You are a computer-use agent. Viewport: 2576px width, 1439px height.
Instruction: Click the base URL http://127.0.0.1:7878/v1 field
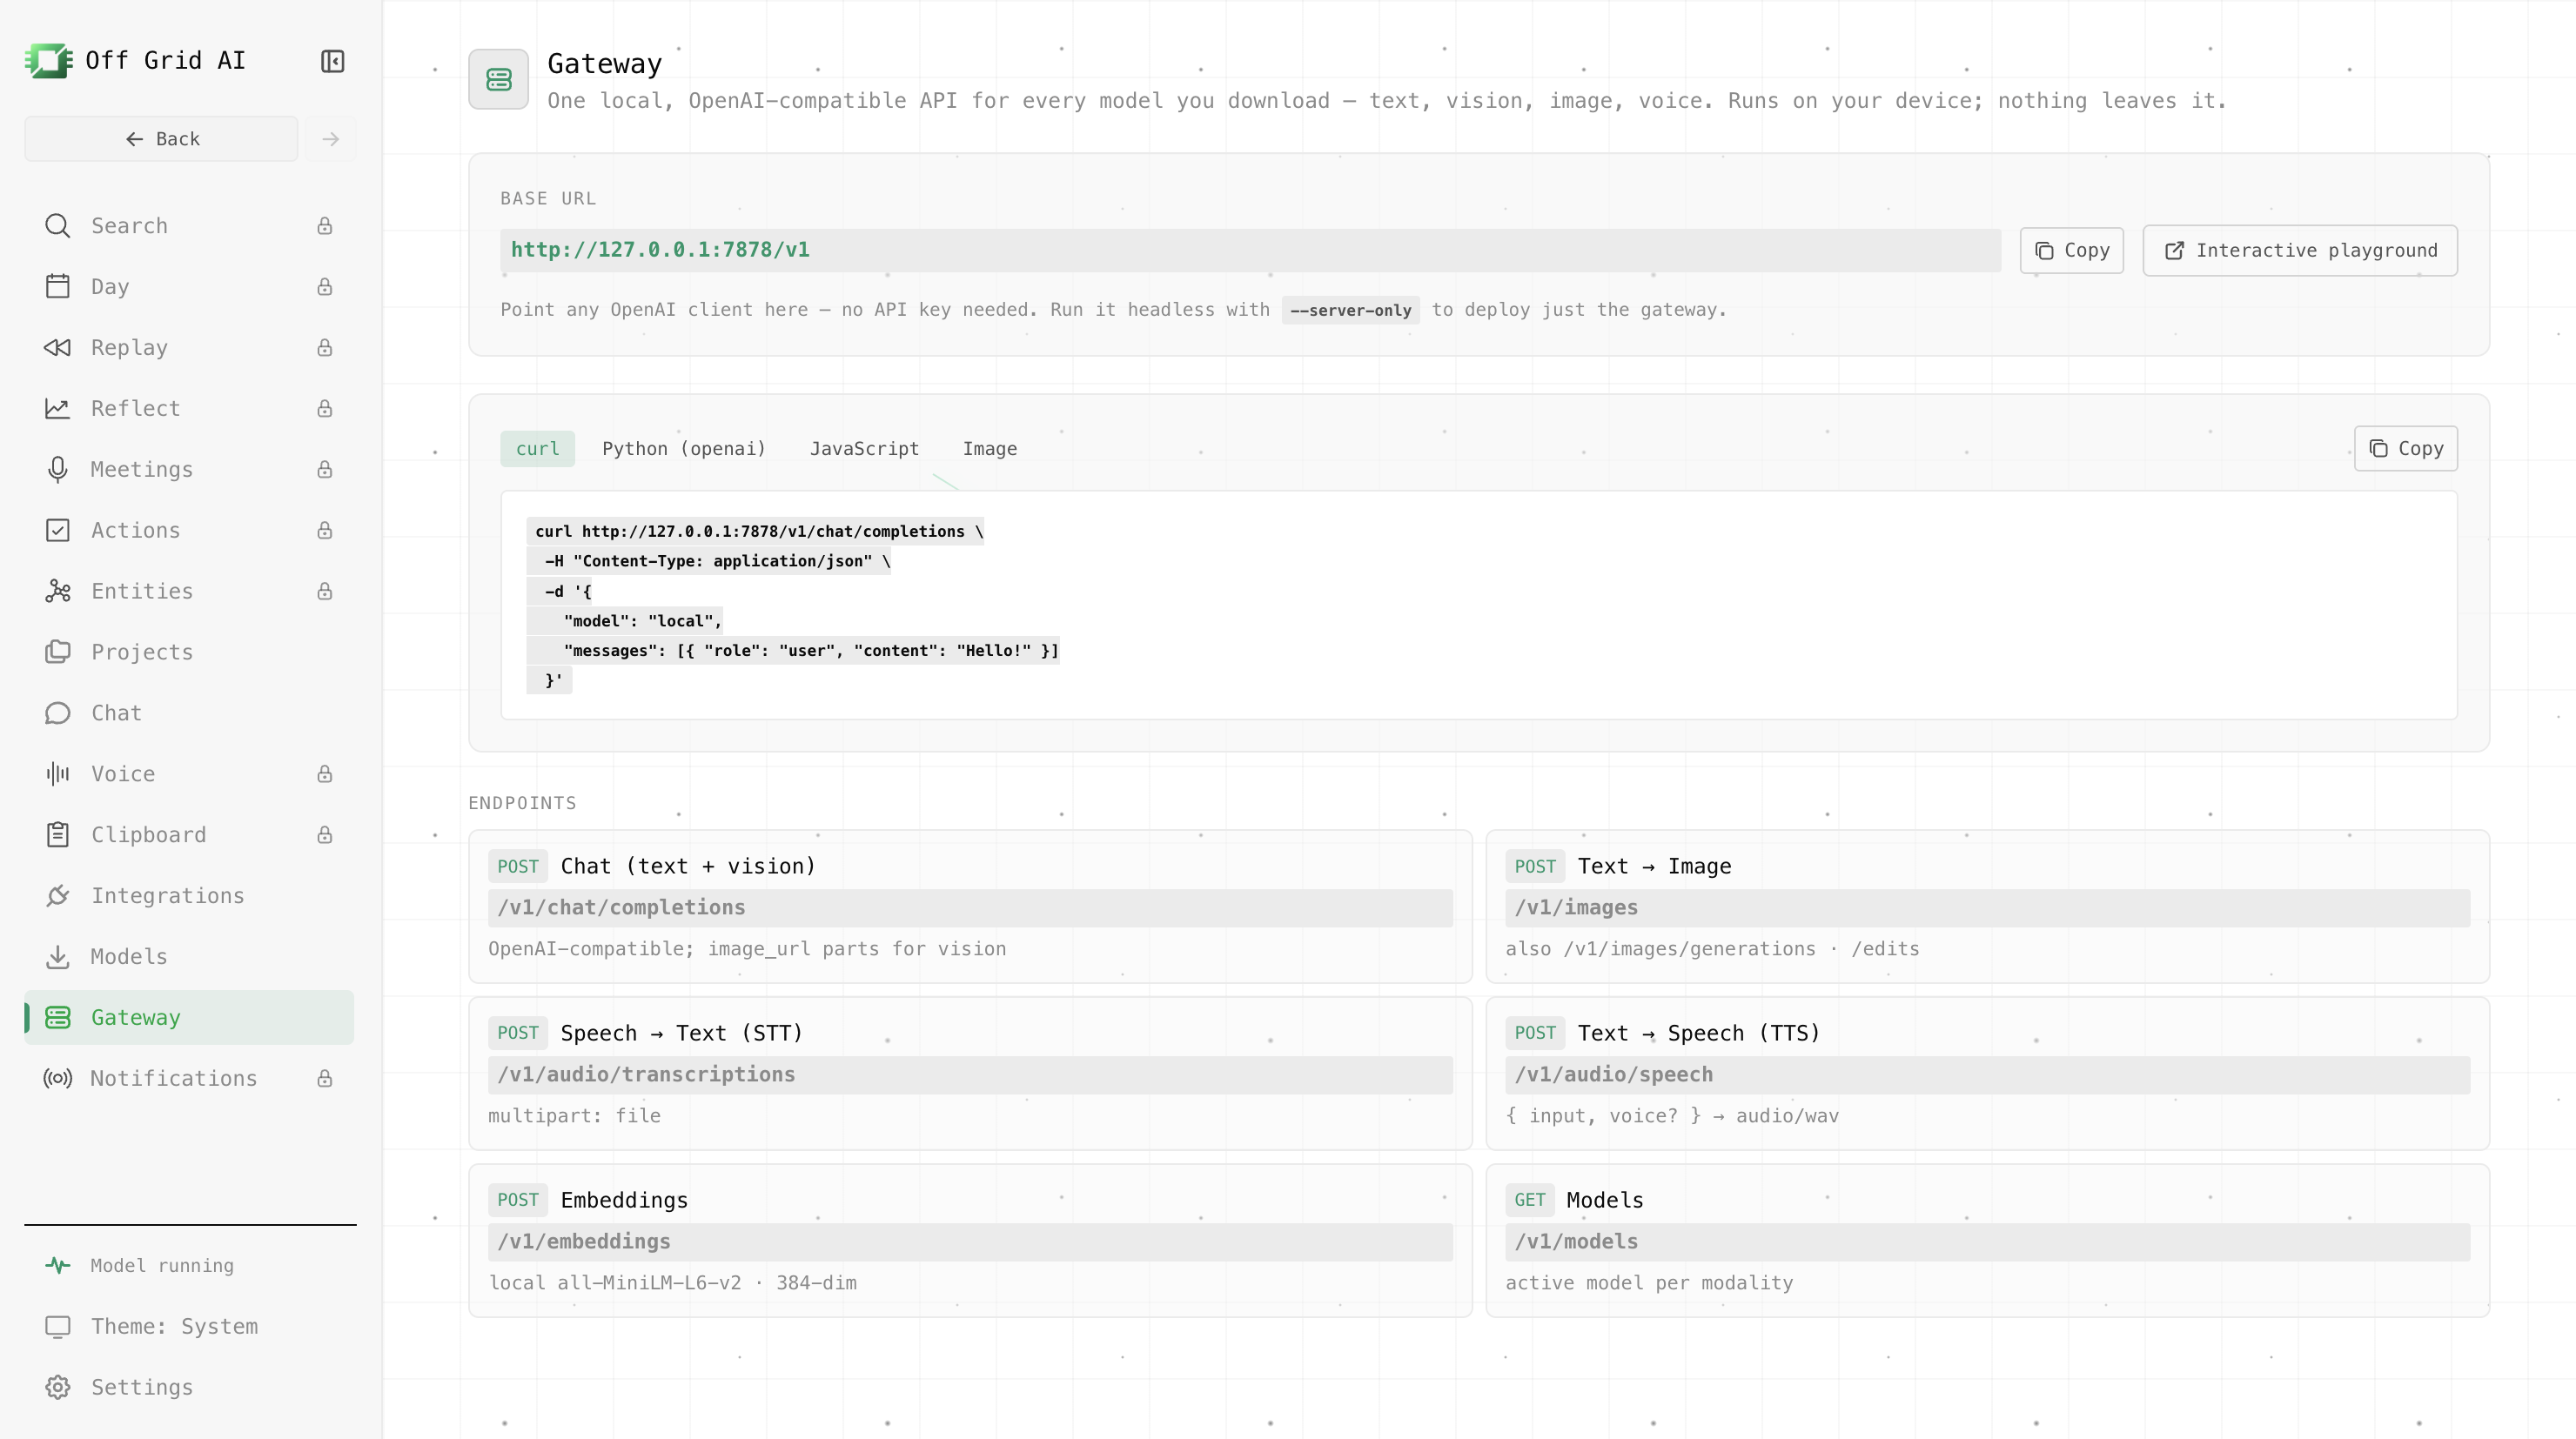click(1251, 250)
